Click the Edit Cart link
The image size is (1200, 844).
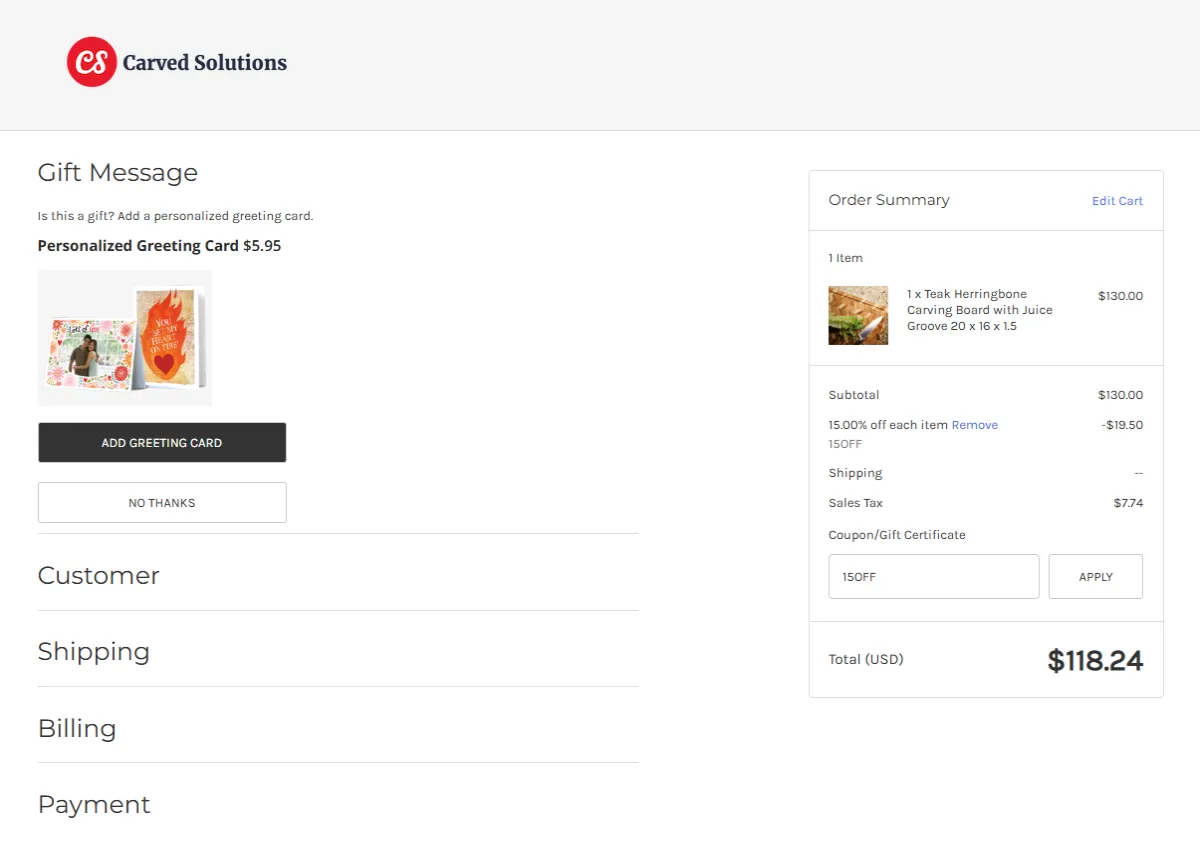[1117, 201]
